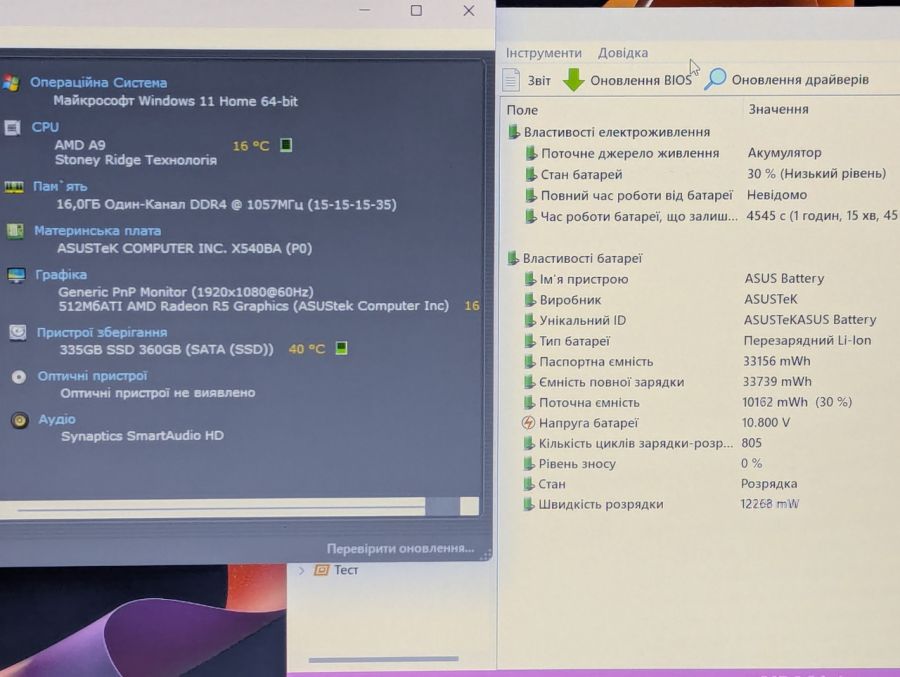Image resolution: width=900 pixels, height=677 pixels.
Task: Open the Оптичні пристрої section
Action: [92, 376]
